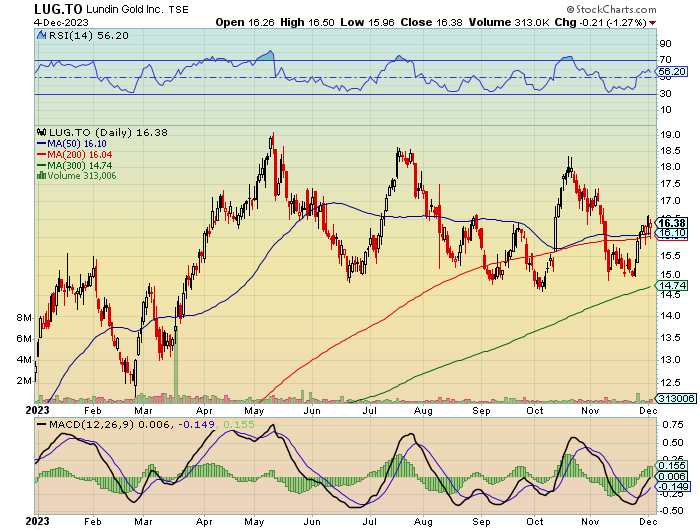Viewport: 700px width, 530px height.
Task: Click the 2023 label under price chart
Action: 37,410
